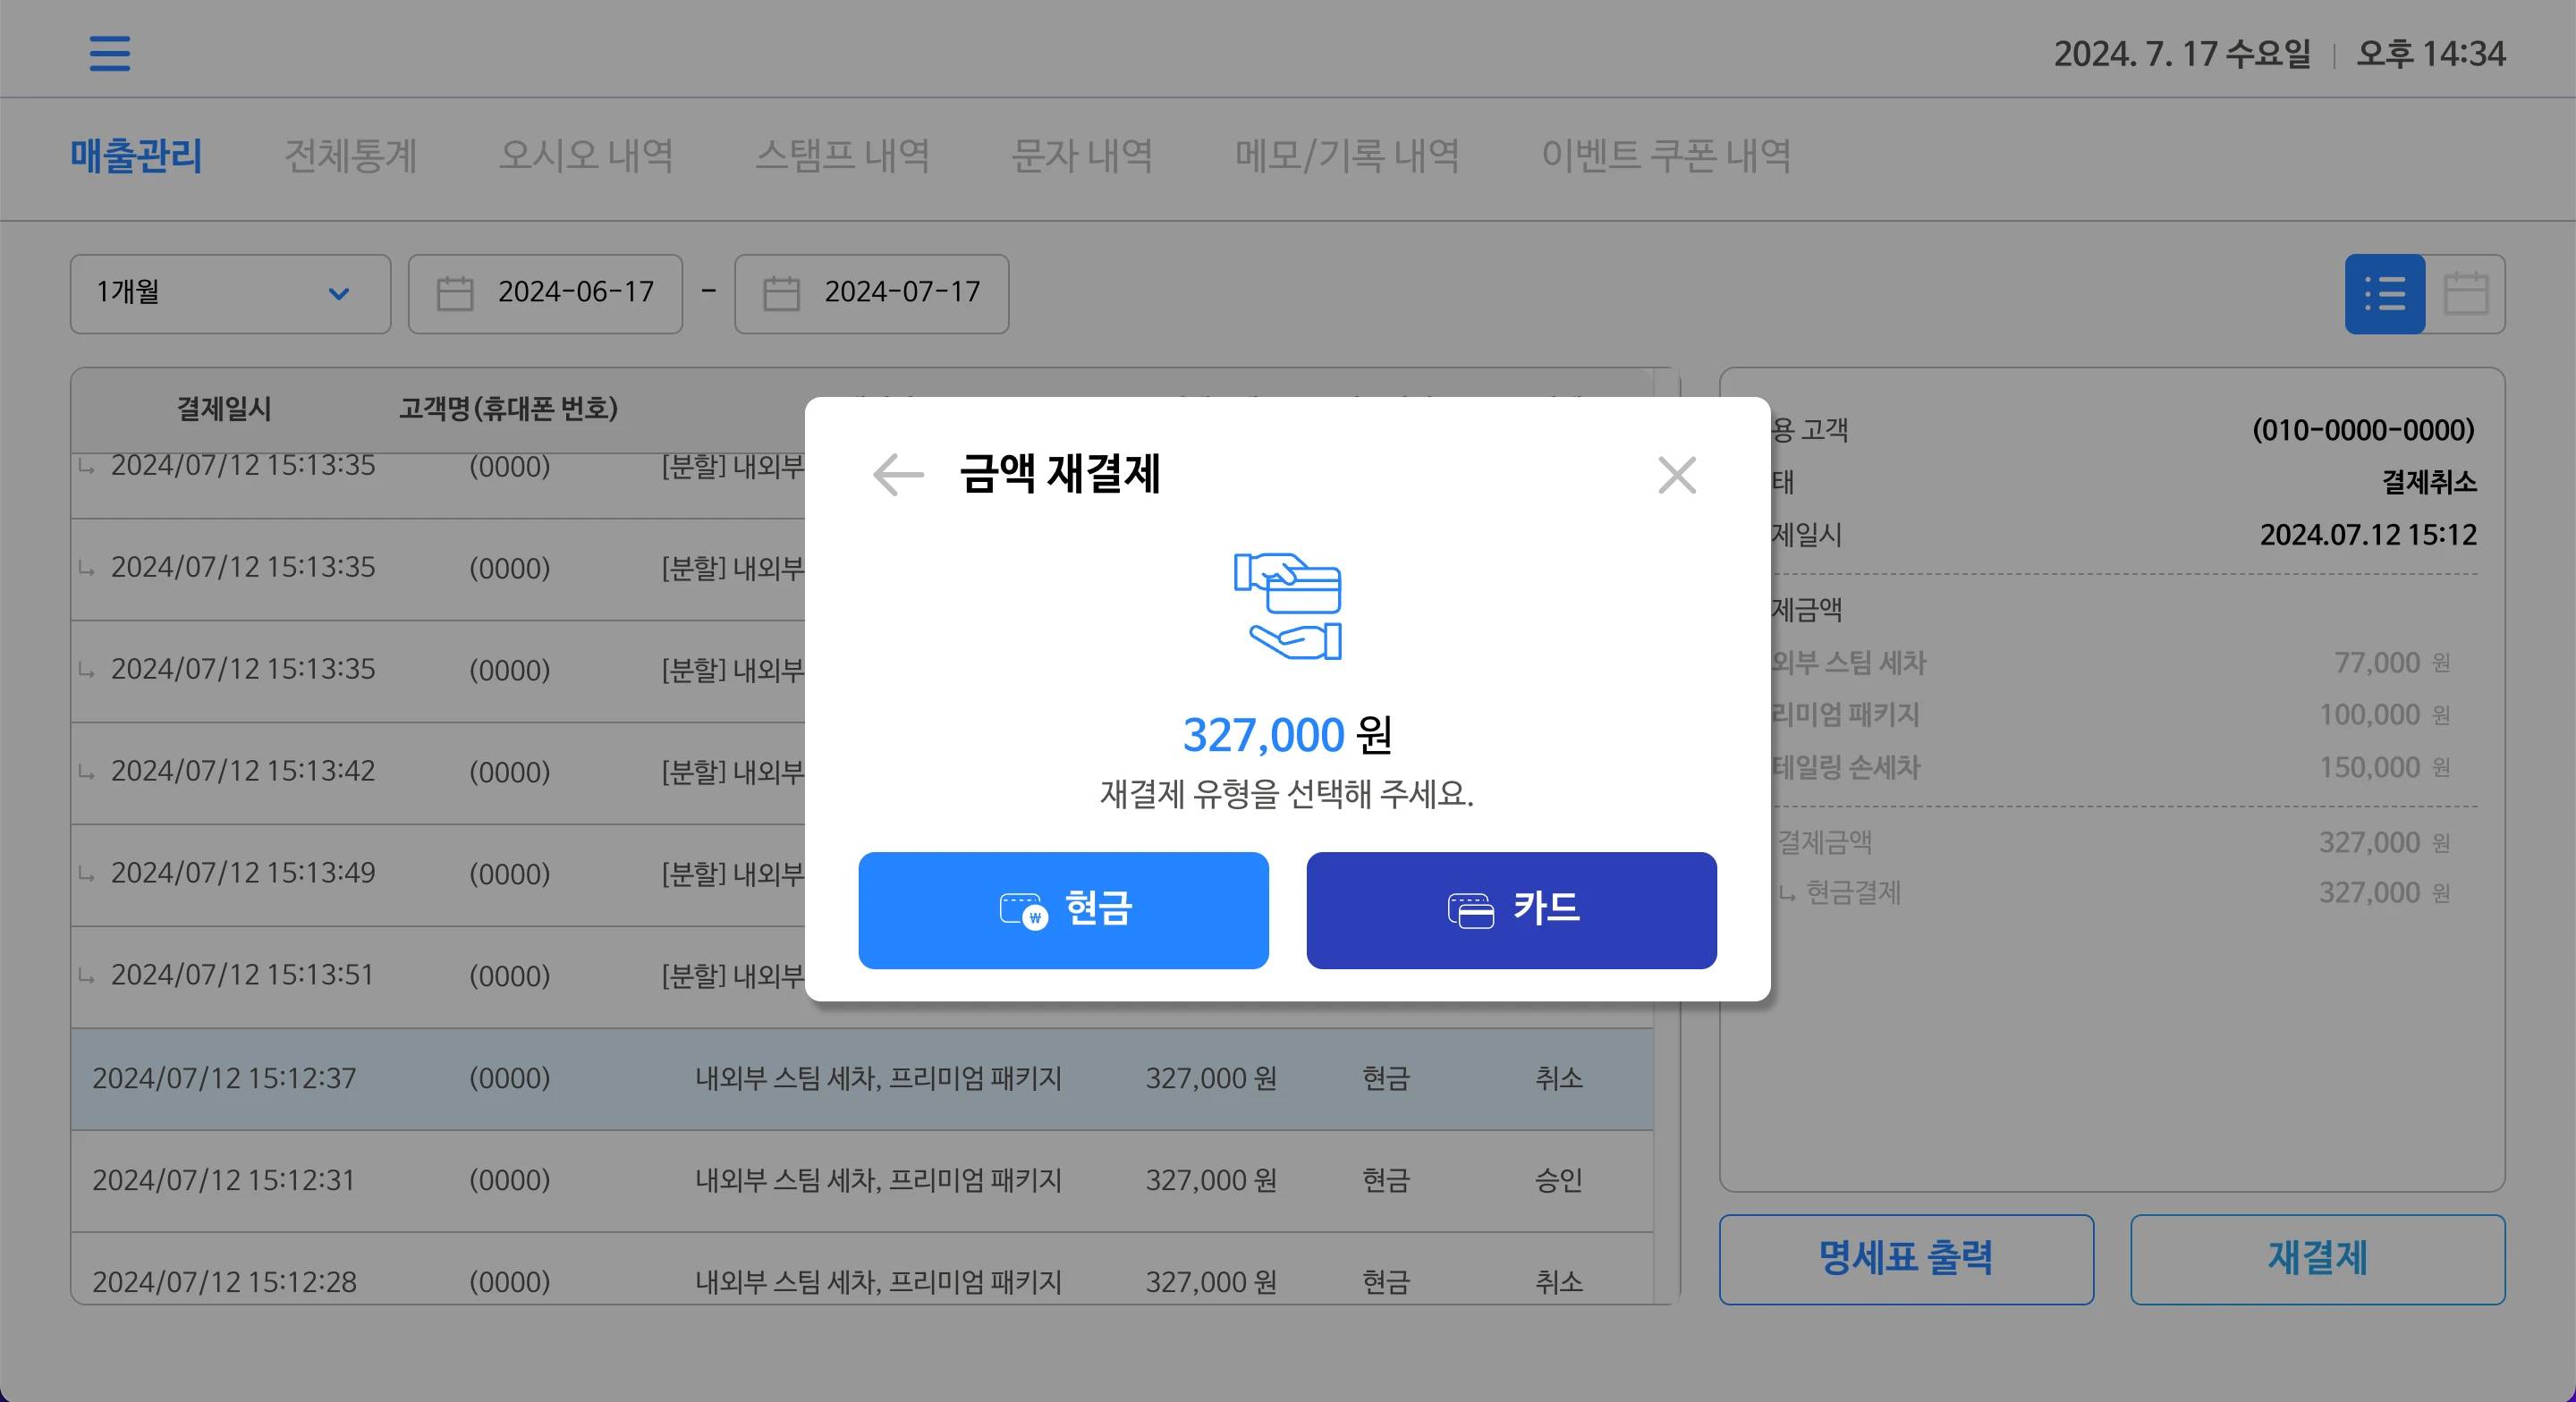Open the 전체통계 tab
Image resolution: width=2576 pixels, height=1402 pixels.
(x=350, y=156)
